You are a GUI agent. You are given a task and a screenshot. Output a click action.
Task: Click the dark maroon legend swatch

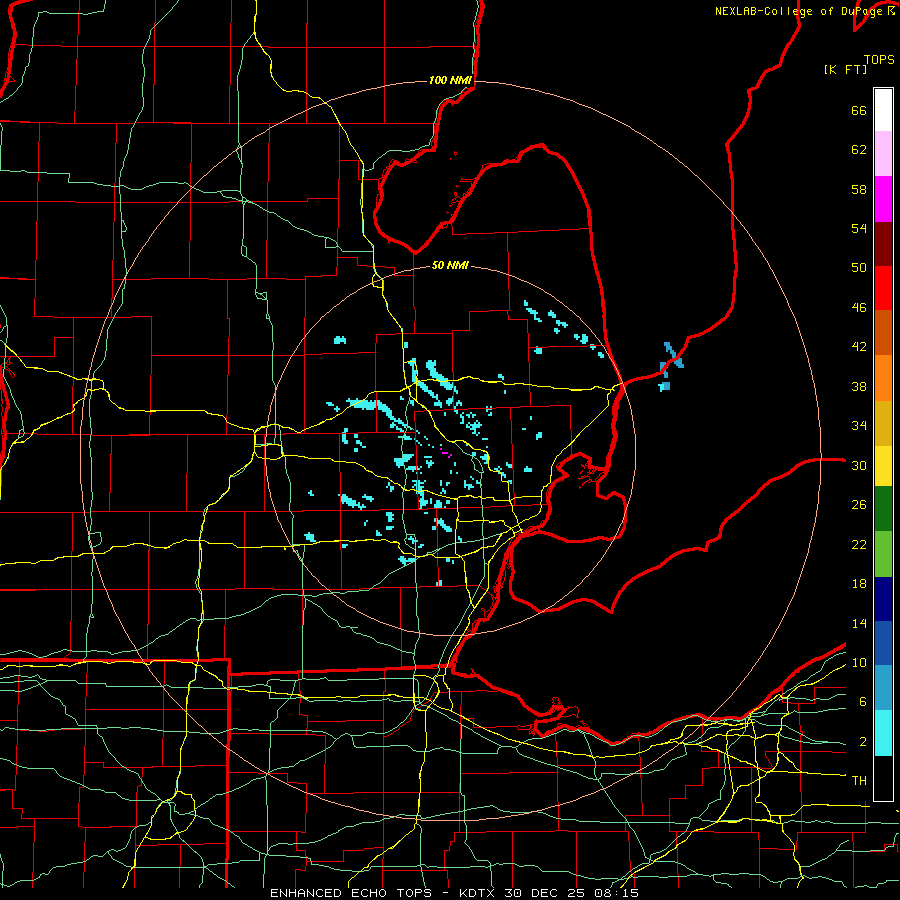coord(883,244)
